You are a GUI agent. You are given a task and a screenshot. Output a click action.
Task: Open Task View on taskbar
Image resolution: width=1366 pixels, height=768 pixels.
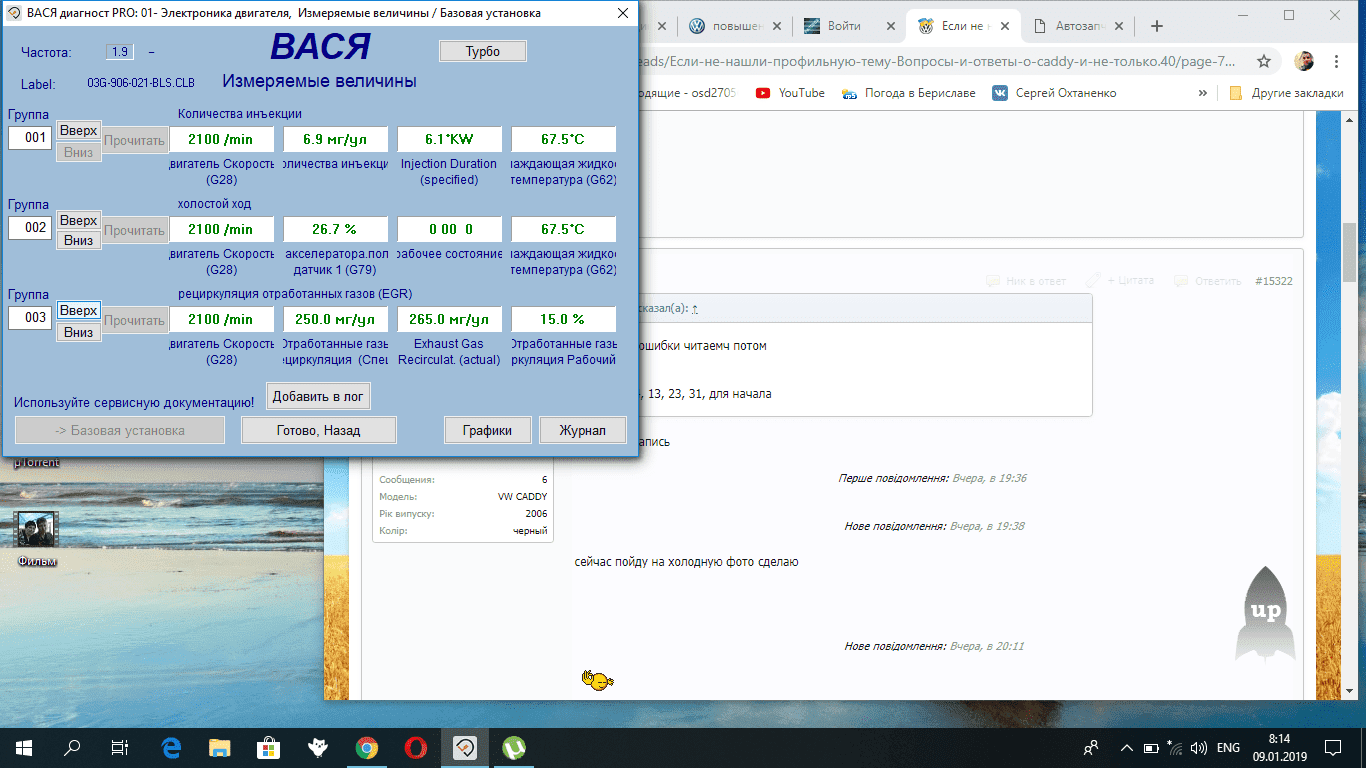[x=120, y=747]
